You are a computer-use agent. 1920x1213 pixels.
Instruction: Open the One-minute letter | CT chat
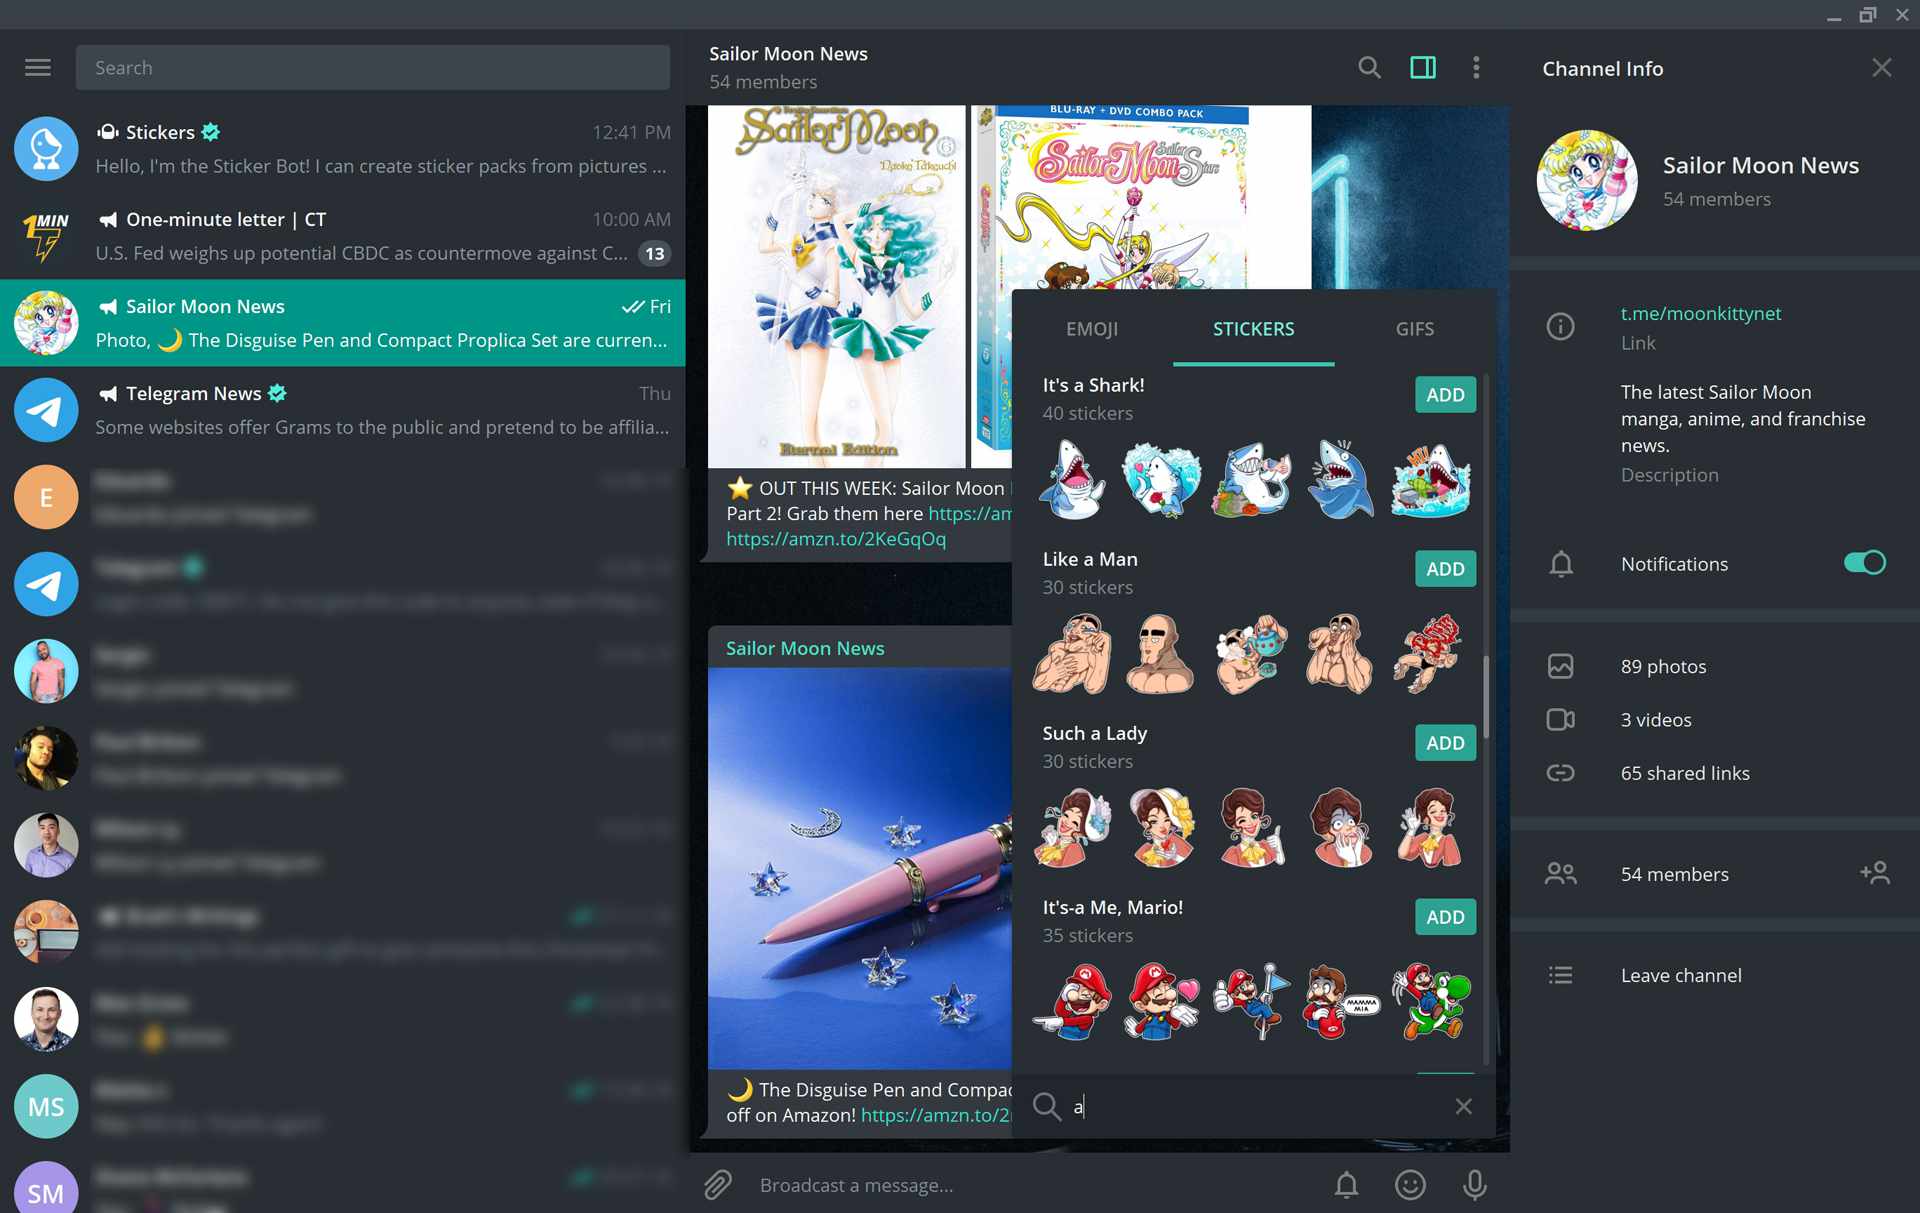342,236
